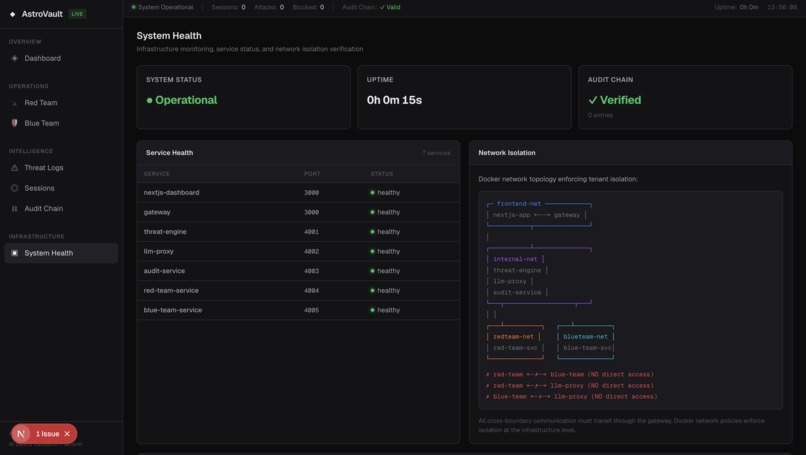
Task: Click the Red Team swords icon
Action: click(14, 103)
